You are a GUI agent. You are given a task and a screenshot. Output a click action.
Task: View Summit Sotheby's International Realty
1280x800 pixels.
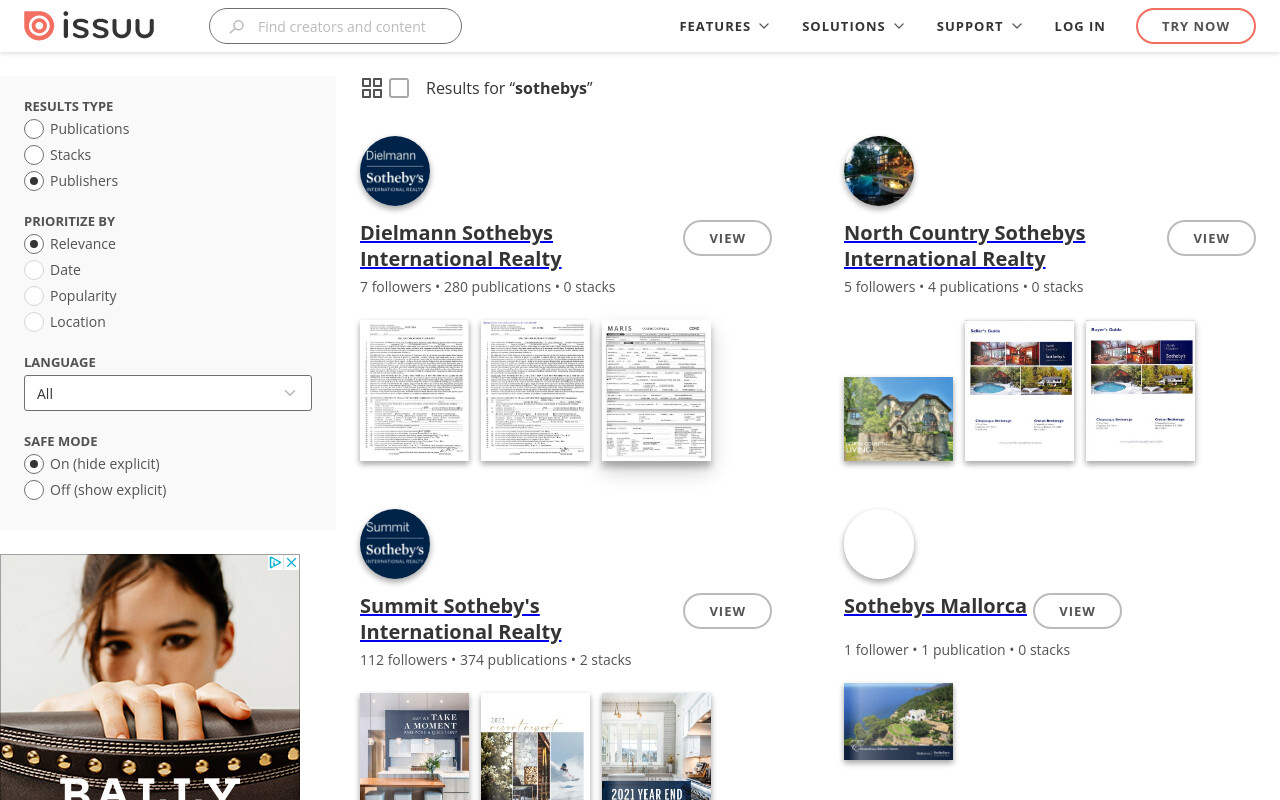pyautogui.click(x=727, y=611)
